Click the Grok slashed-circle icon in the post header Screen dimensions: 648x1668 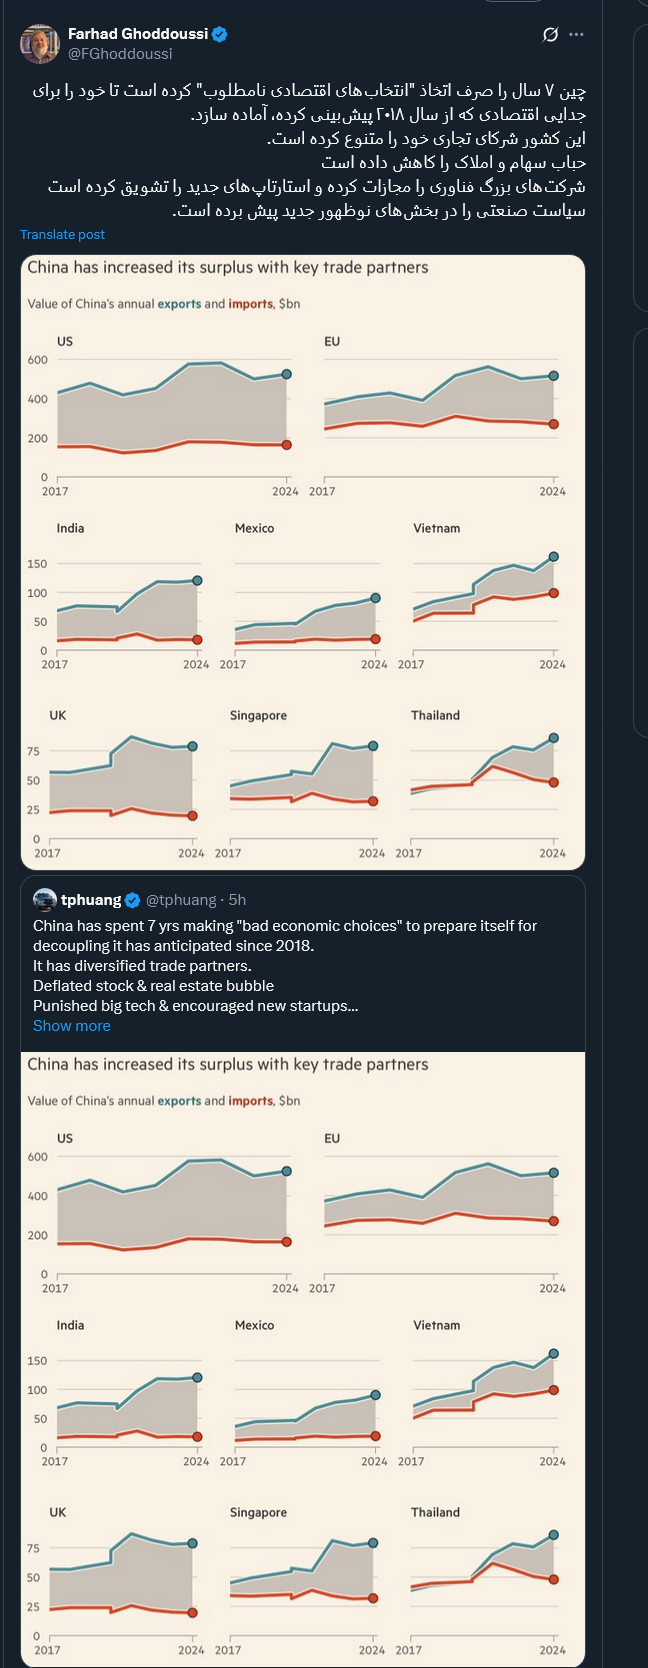pos(549,34)
